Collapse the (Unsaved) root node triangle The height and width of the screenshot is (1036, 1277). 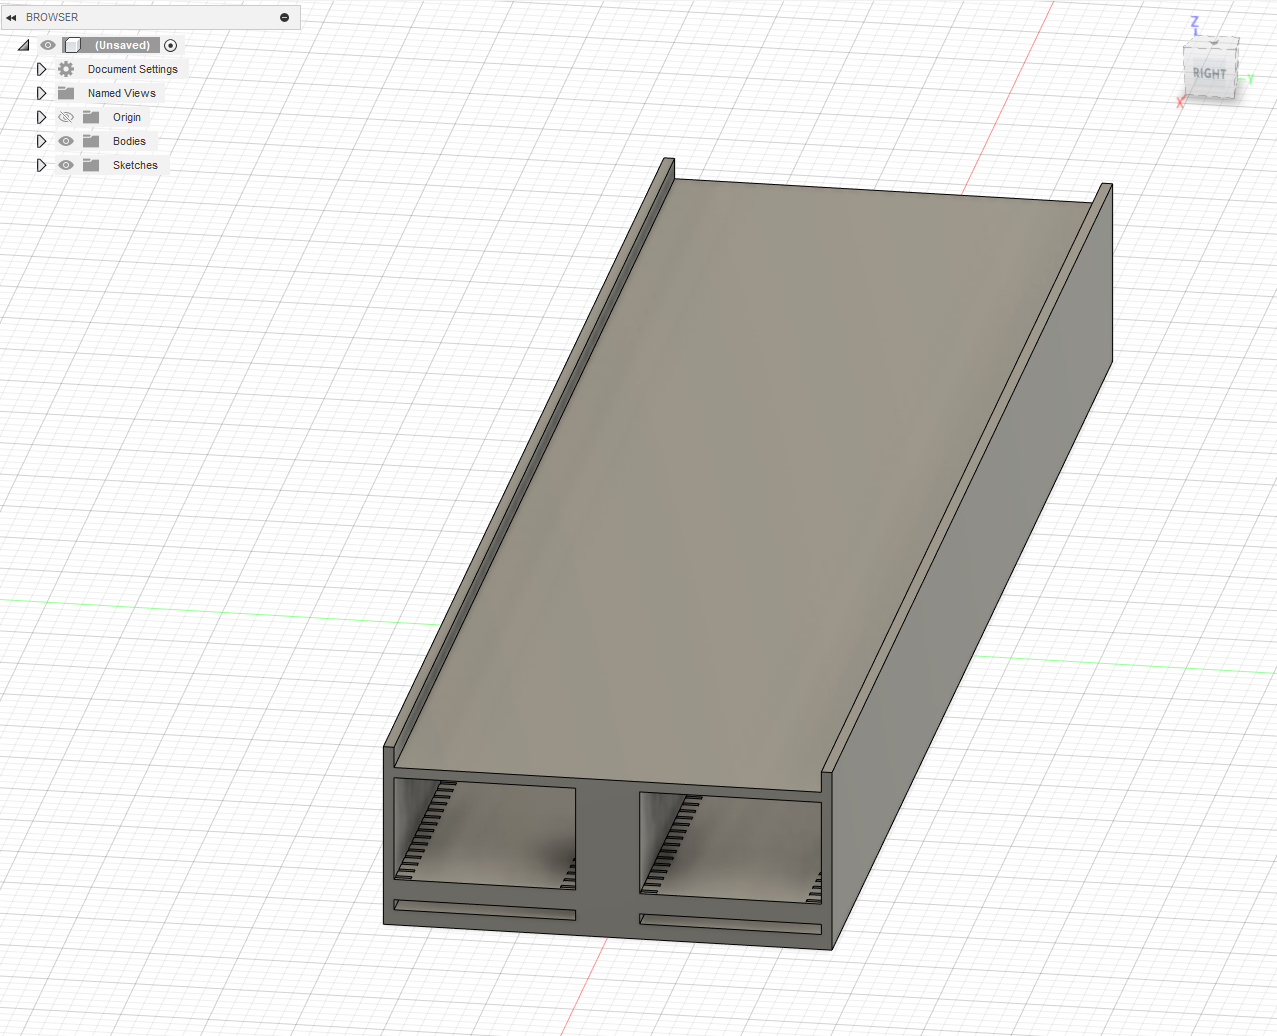point(24,45)
